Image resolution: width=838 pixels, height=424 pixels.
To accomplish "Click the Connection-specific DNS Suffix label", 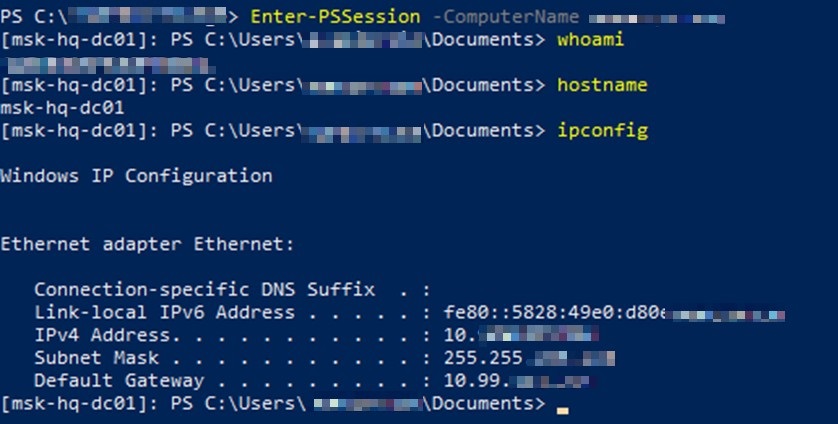I will click(205, 290).
